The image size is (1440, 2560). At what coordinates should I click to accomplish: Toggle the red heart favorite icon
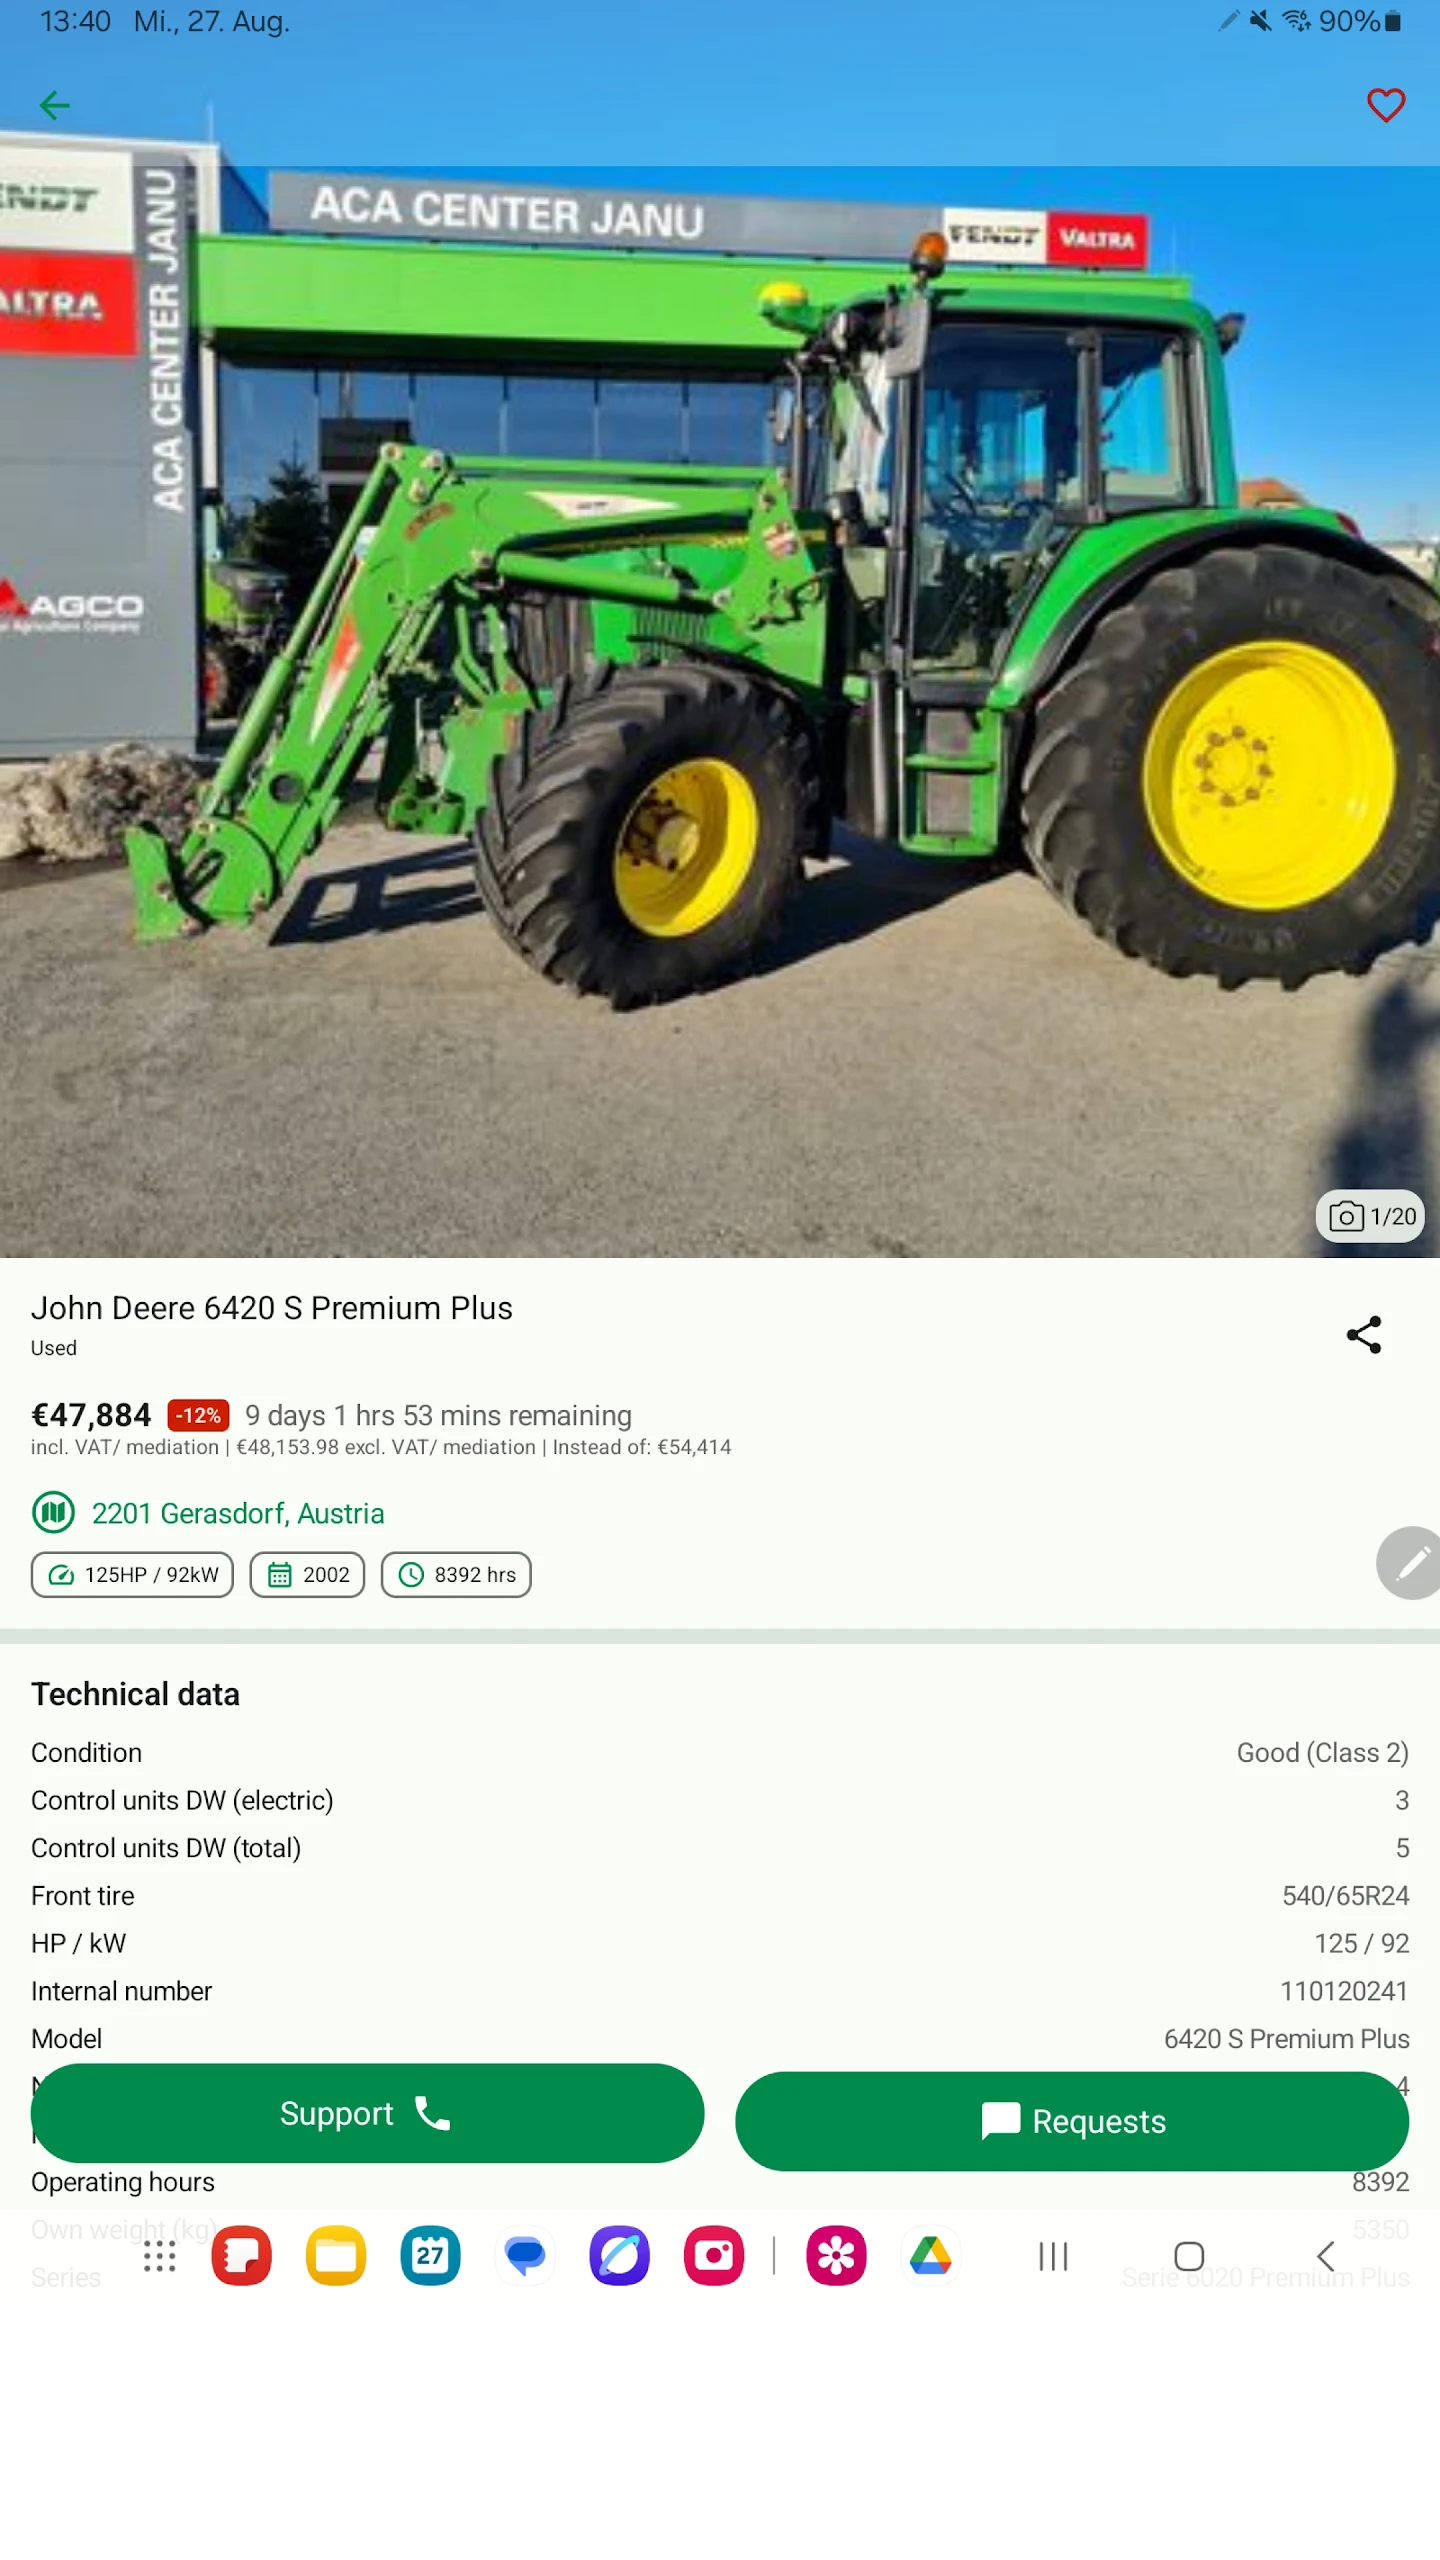pos(1385,105)
